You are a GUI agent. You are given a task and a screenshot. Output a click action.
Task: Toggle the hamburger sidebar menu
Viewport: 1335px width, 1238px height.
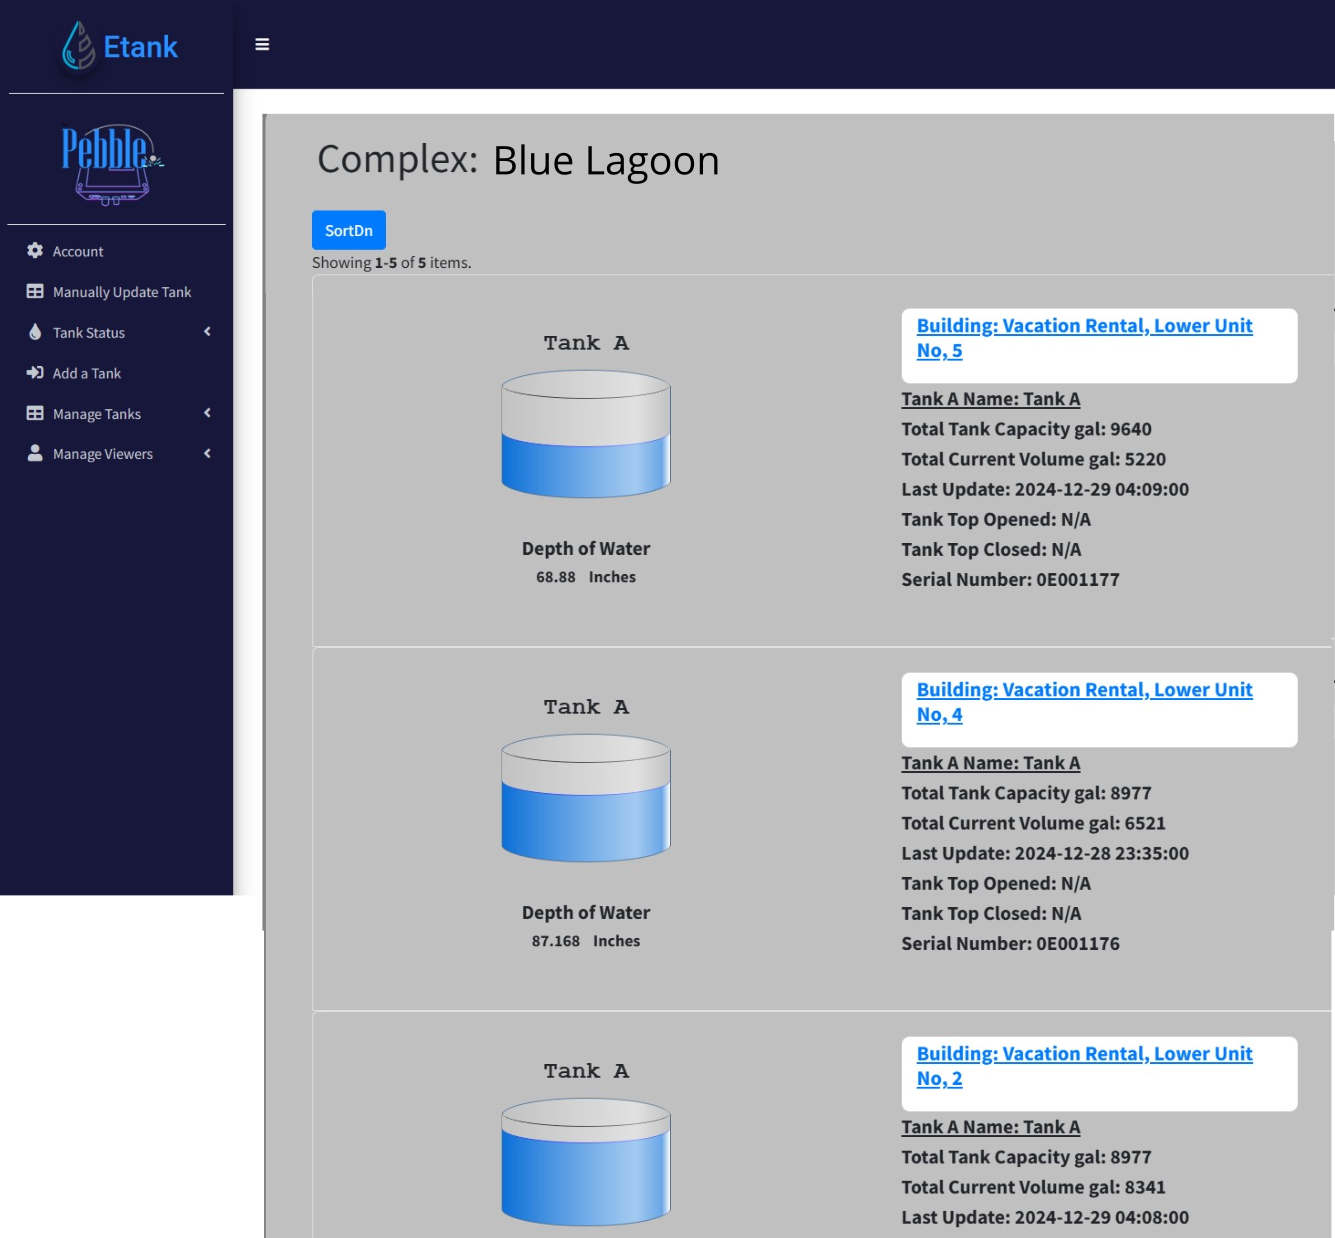[262, 44]
